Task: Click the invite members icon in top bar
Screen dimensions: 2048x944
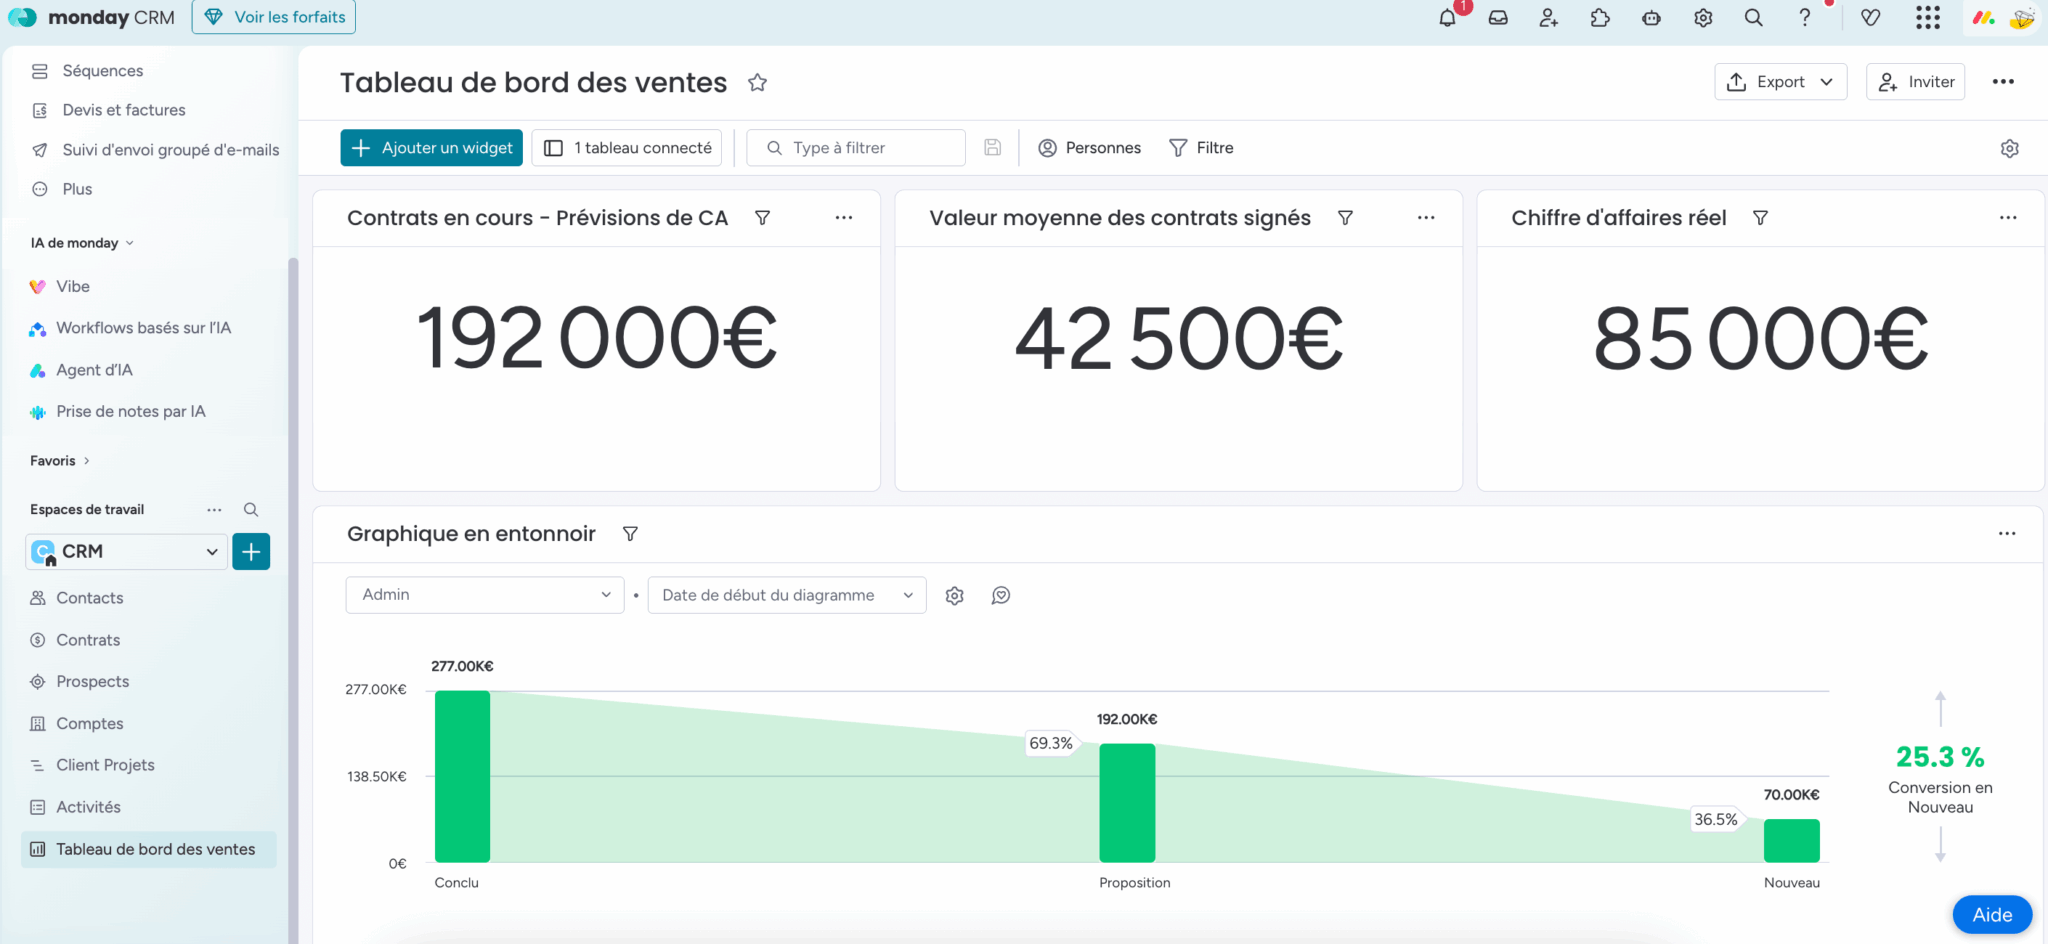Action: click(1549, 18)
